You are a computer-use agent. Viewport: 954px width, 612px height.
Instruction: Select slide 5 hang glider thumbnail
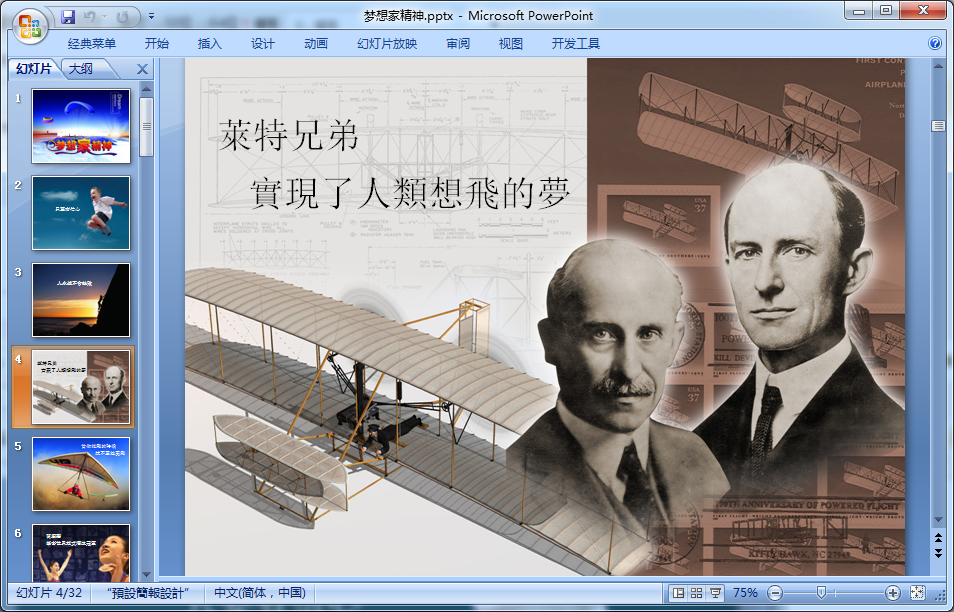coord(81,474)
